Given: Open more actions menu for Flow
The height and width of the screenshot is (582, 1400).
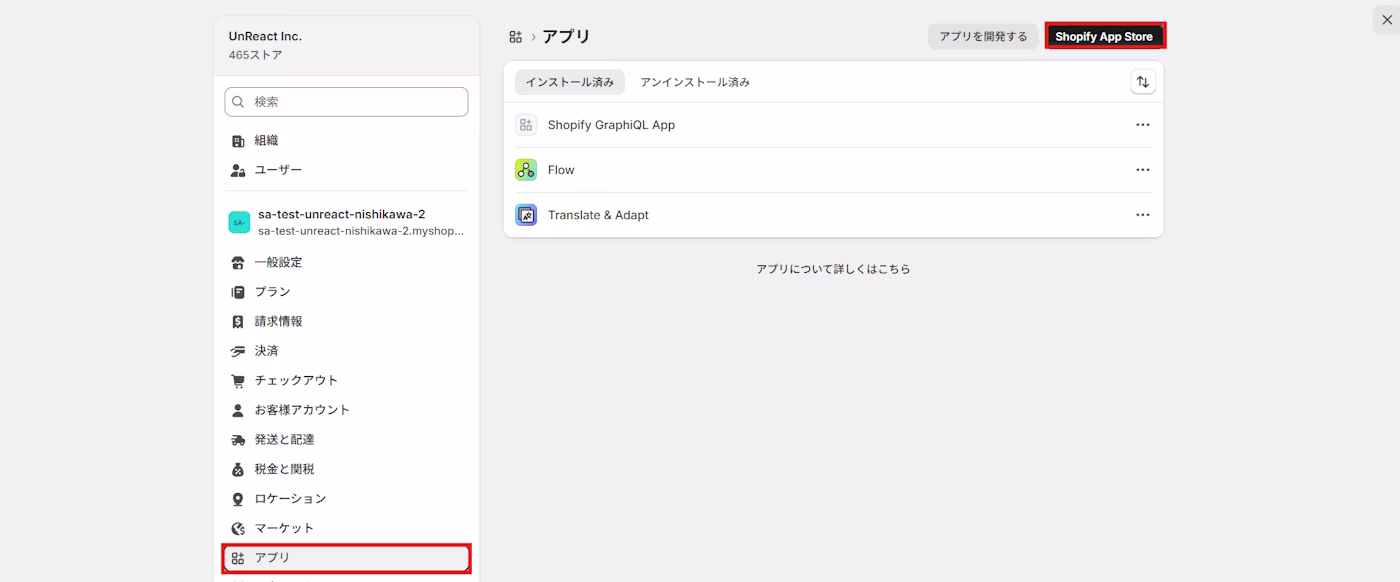Looking at the screenshot, I should click(1143, 170).
